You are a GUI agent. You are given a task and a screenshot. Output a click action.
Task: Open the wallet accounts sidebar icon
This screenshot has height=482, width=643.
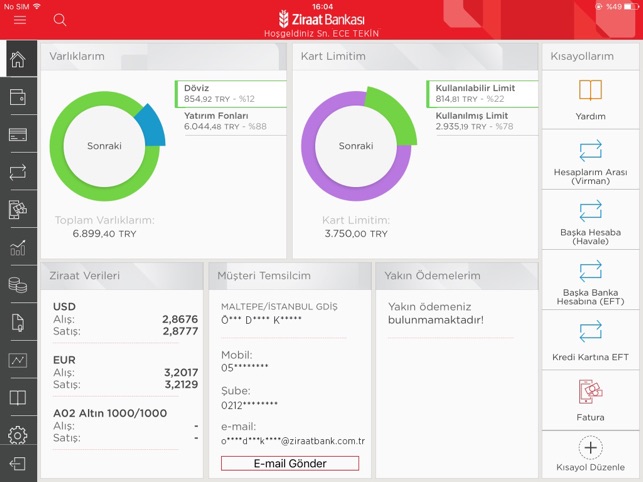[18, 97]
